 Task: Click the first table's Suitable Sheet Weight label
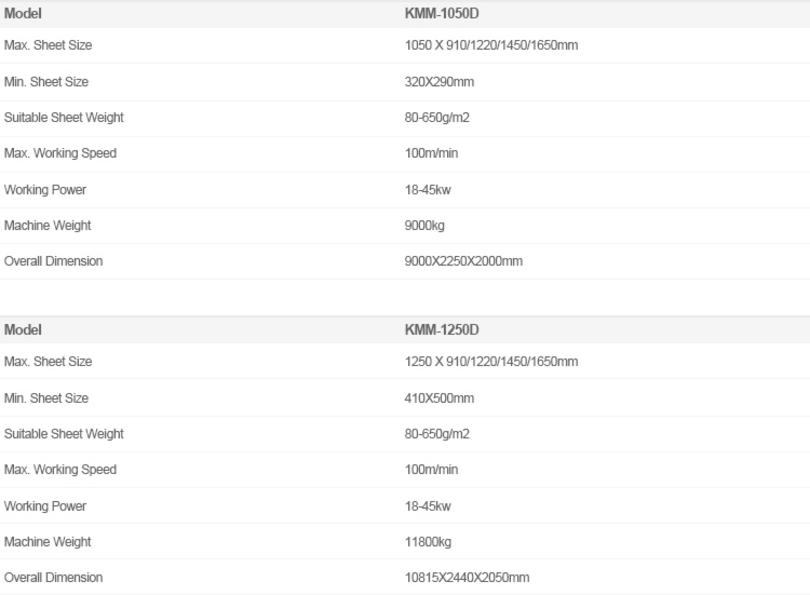tap(64, 118)
